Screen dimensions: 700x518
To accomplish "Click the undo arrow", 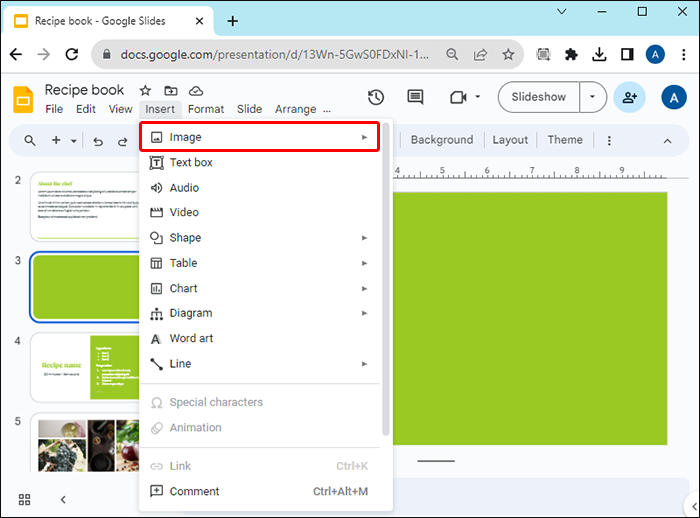I will 98,142.
